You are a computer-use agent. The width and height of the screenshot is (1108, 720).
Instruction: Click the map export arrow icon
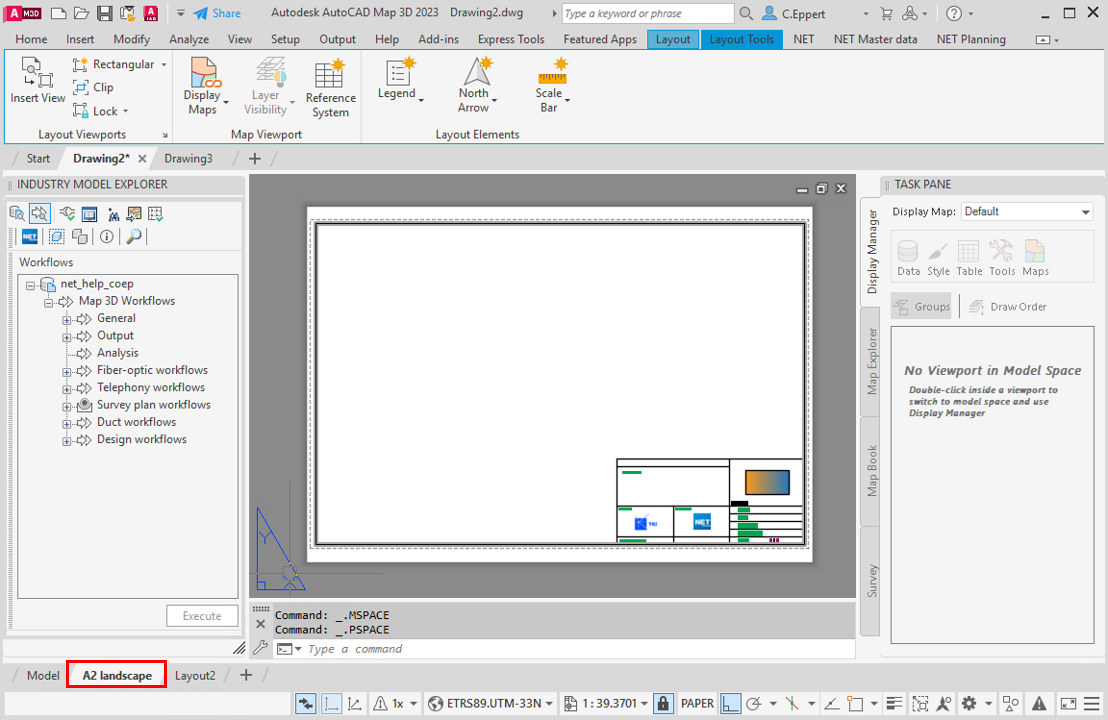134,213
